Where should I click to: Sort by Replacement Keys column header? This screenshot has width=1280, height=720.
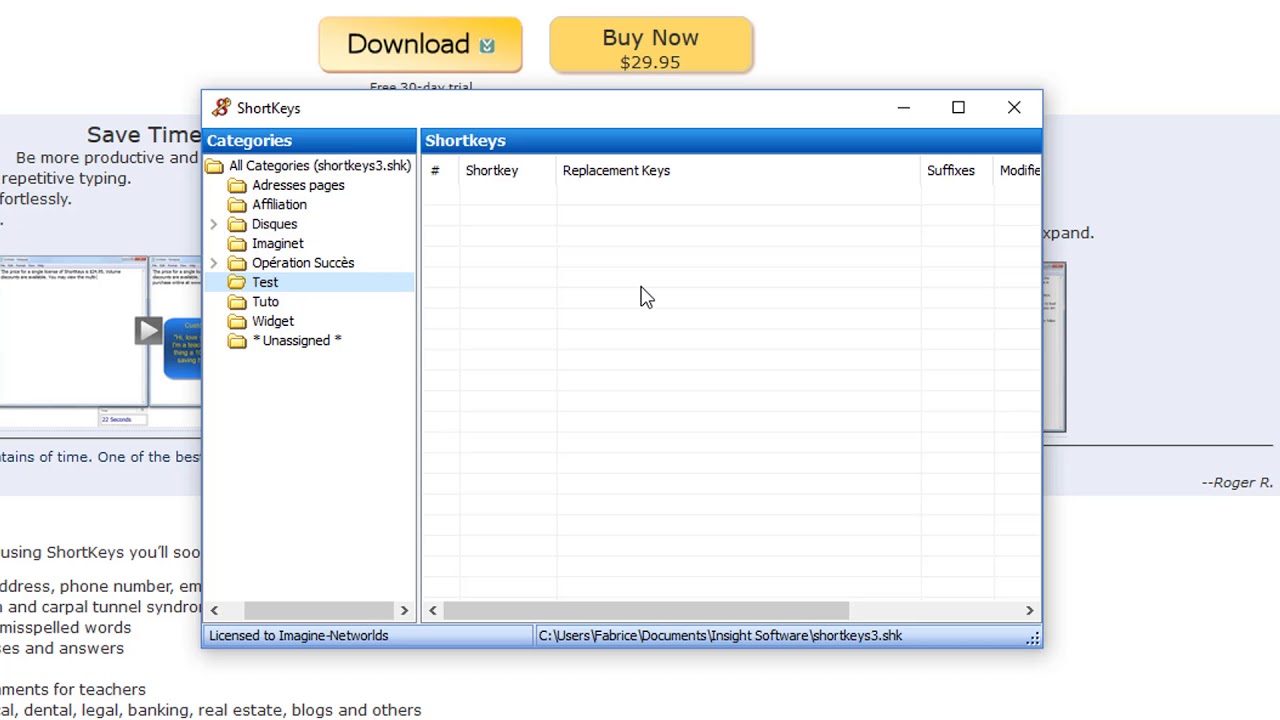(738, 170)
